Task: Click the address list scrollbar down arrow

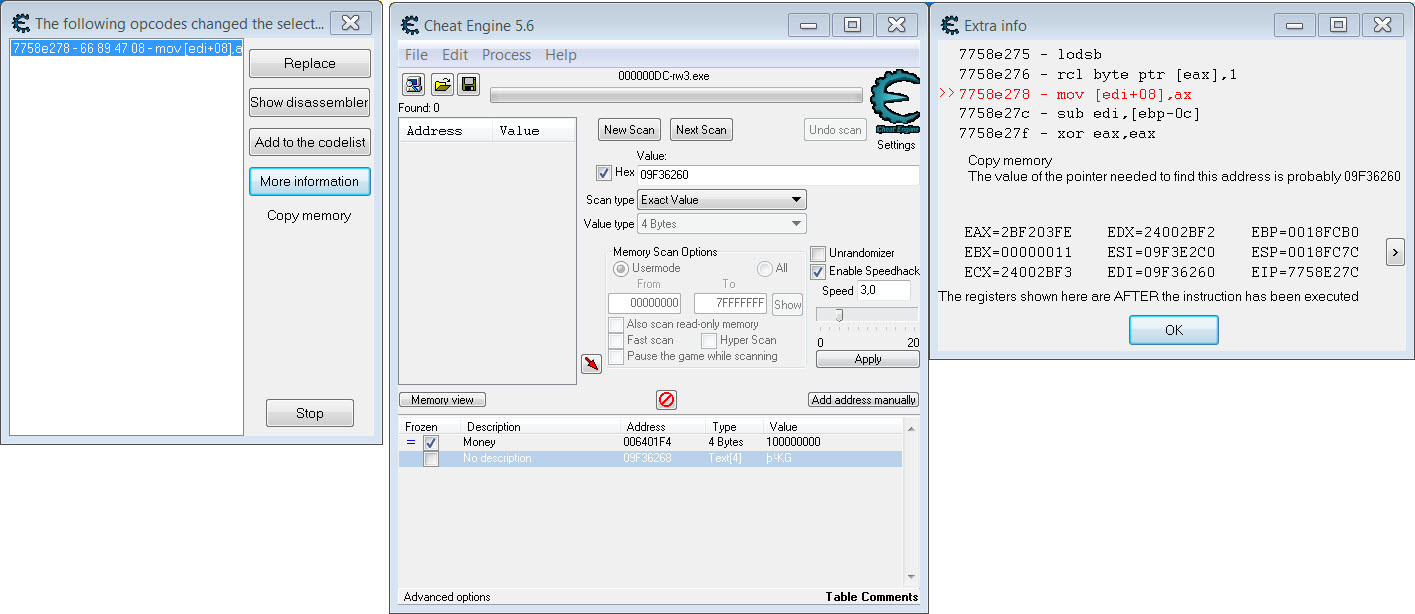Action: 910,578
